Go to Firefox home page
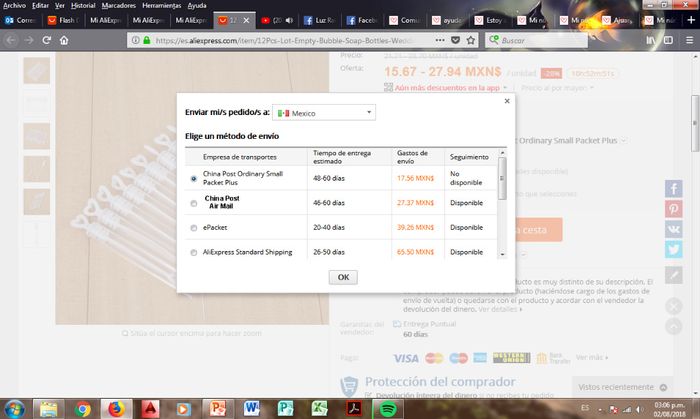The image size is (700, 419). tap(64, 40)
